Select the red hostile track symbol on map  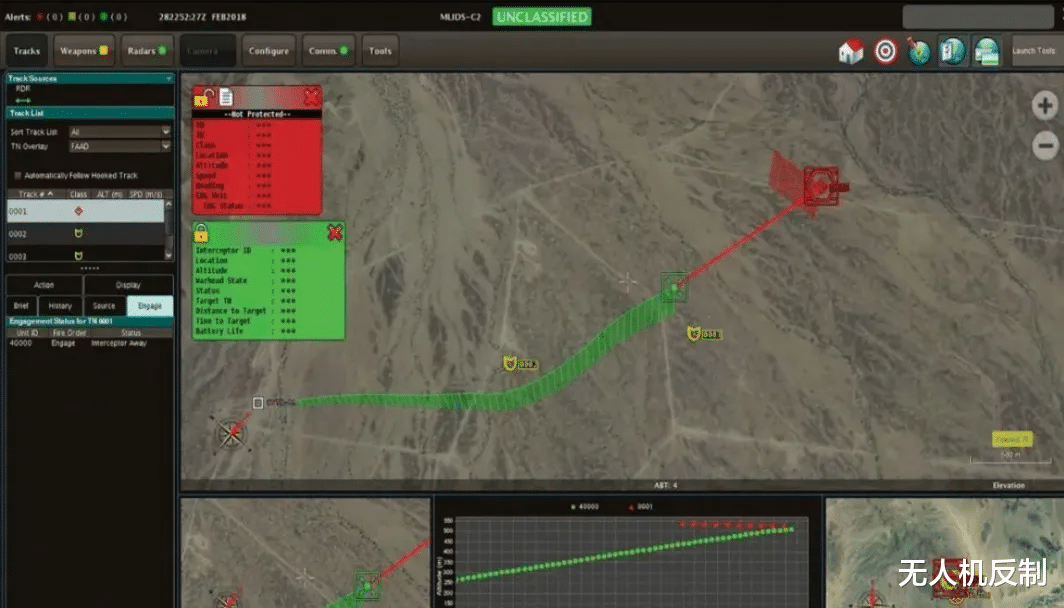pyautogui.click(x=820, y=185)
